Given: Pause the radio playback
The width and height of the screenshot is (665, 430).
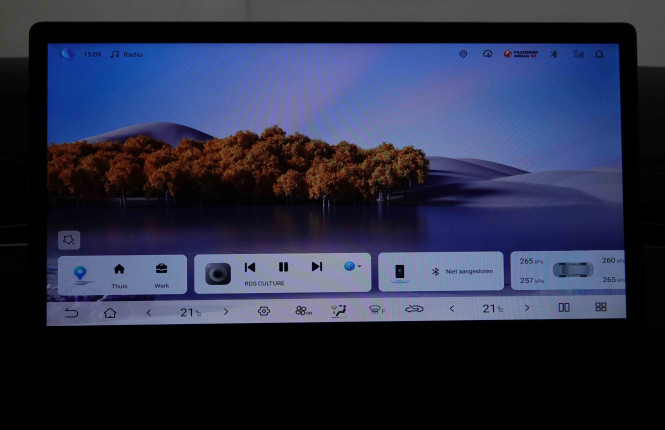Looking at the screenshot, I should point(283,267).
